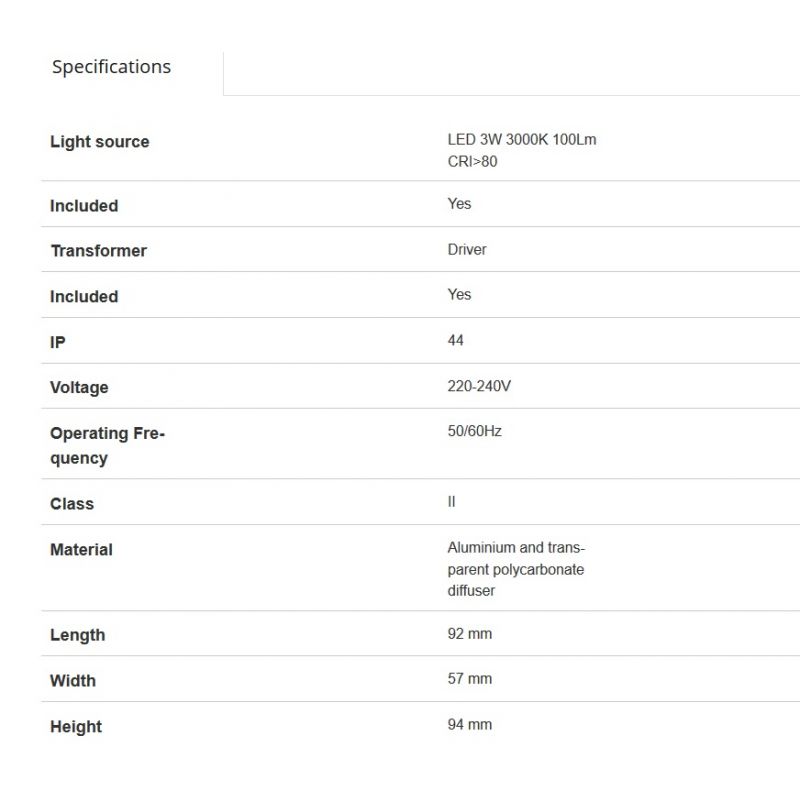800x800 pixels.
Task: Select the Aluminium and polycarbonate diffuser text
Action: pyautogui.click(x=516, y=569)
